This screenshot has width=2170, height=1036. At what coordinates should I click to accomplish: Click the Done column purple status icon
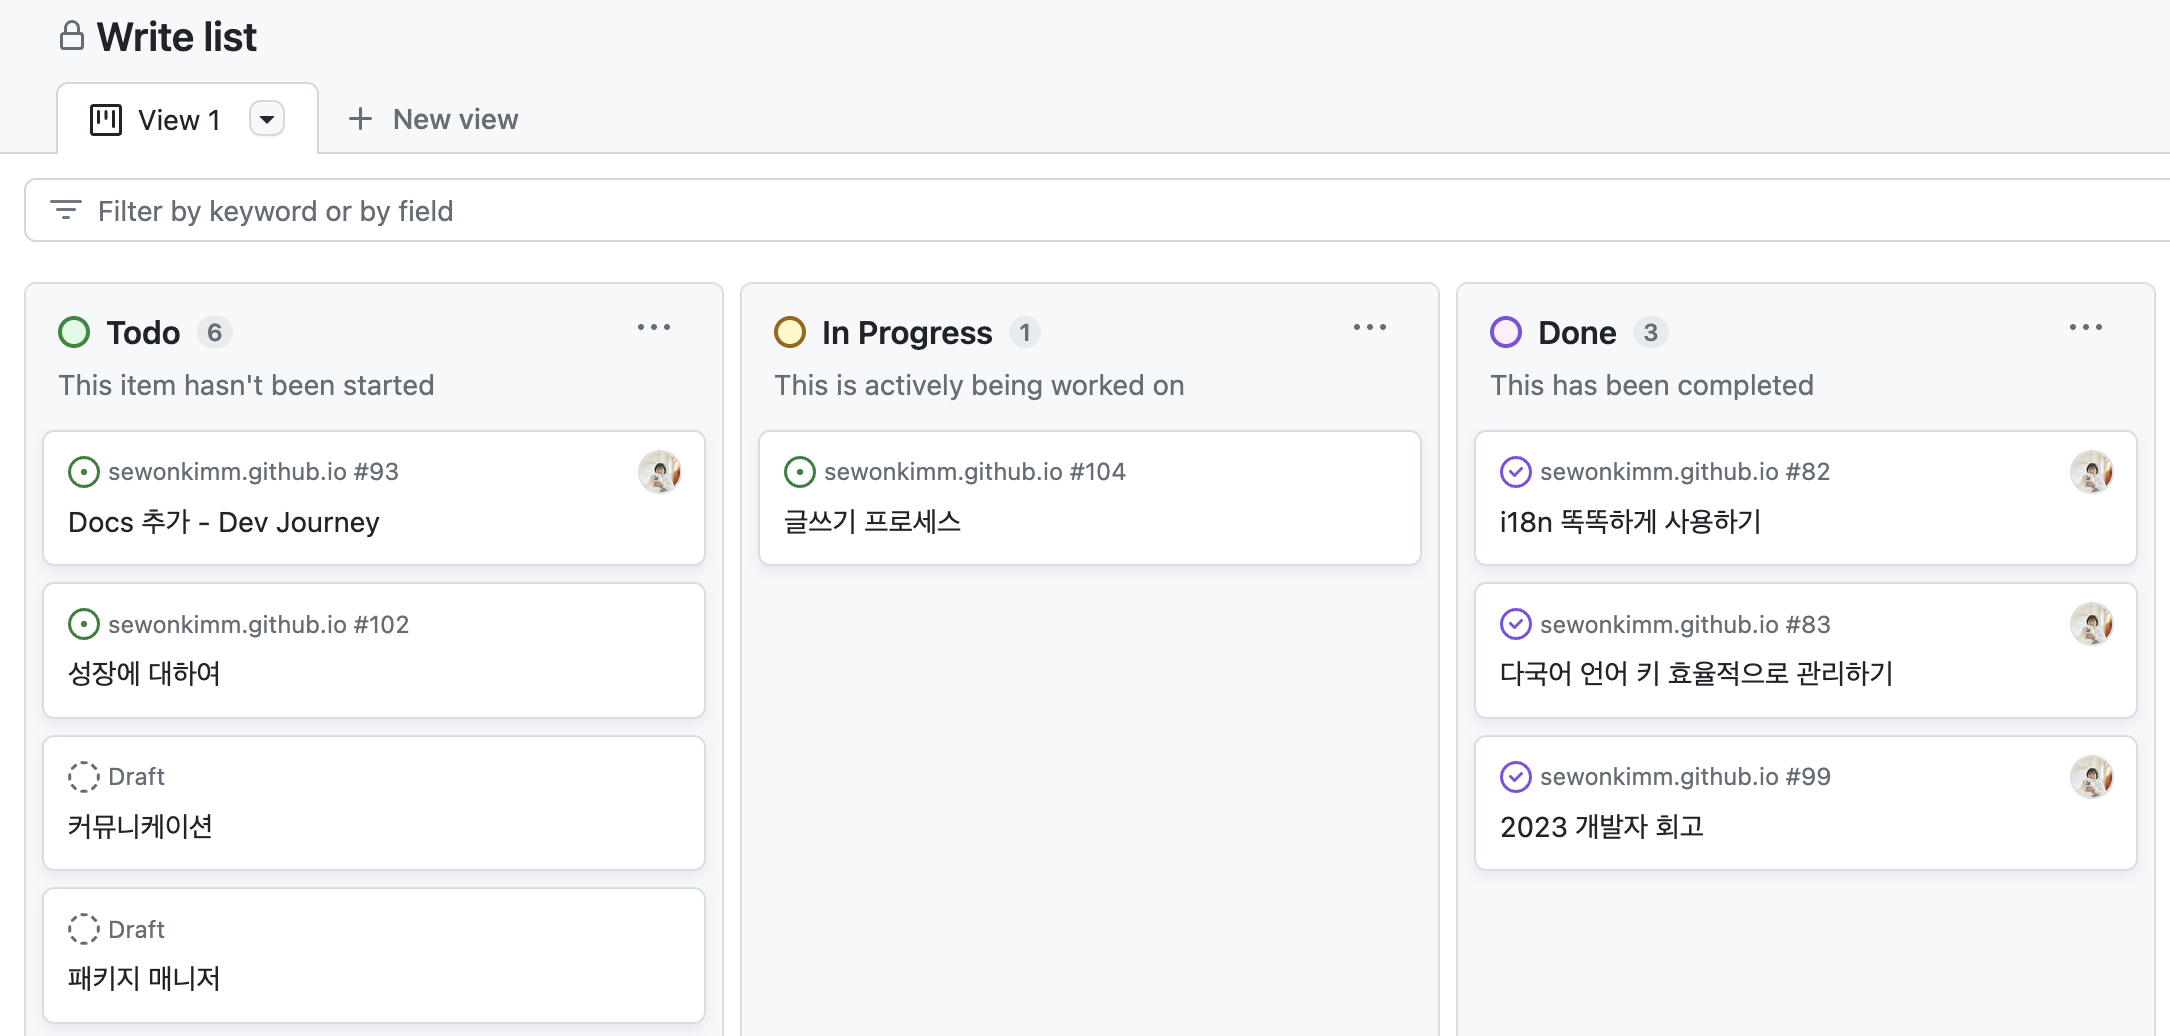pos(1506,332)
